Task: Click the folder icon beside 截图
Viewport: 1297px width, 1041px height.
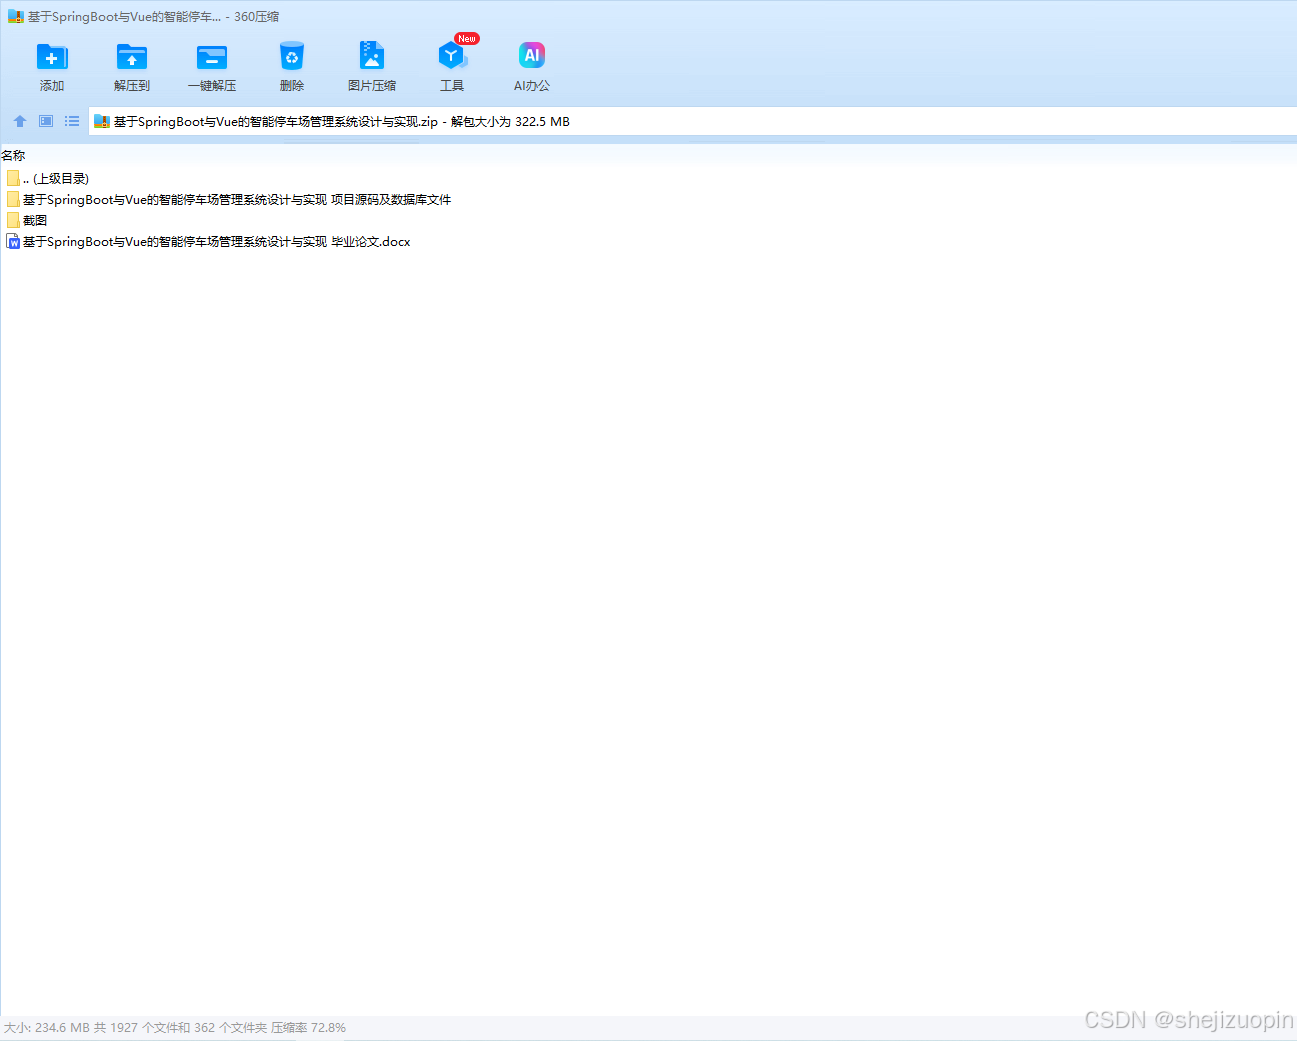Action: (13, 220)
